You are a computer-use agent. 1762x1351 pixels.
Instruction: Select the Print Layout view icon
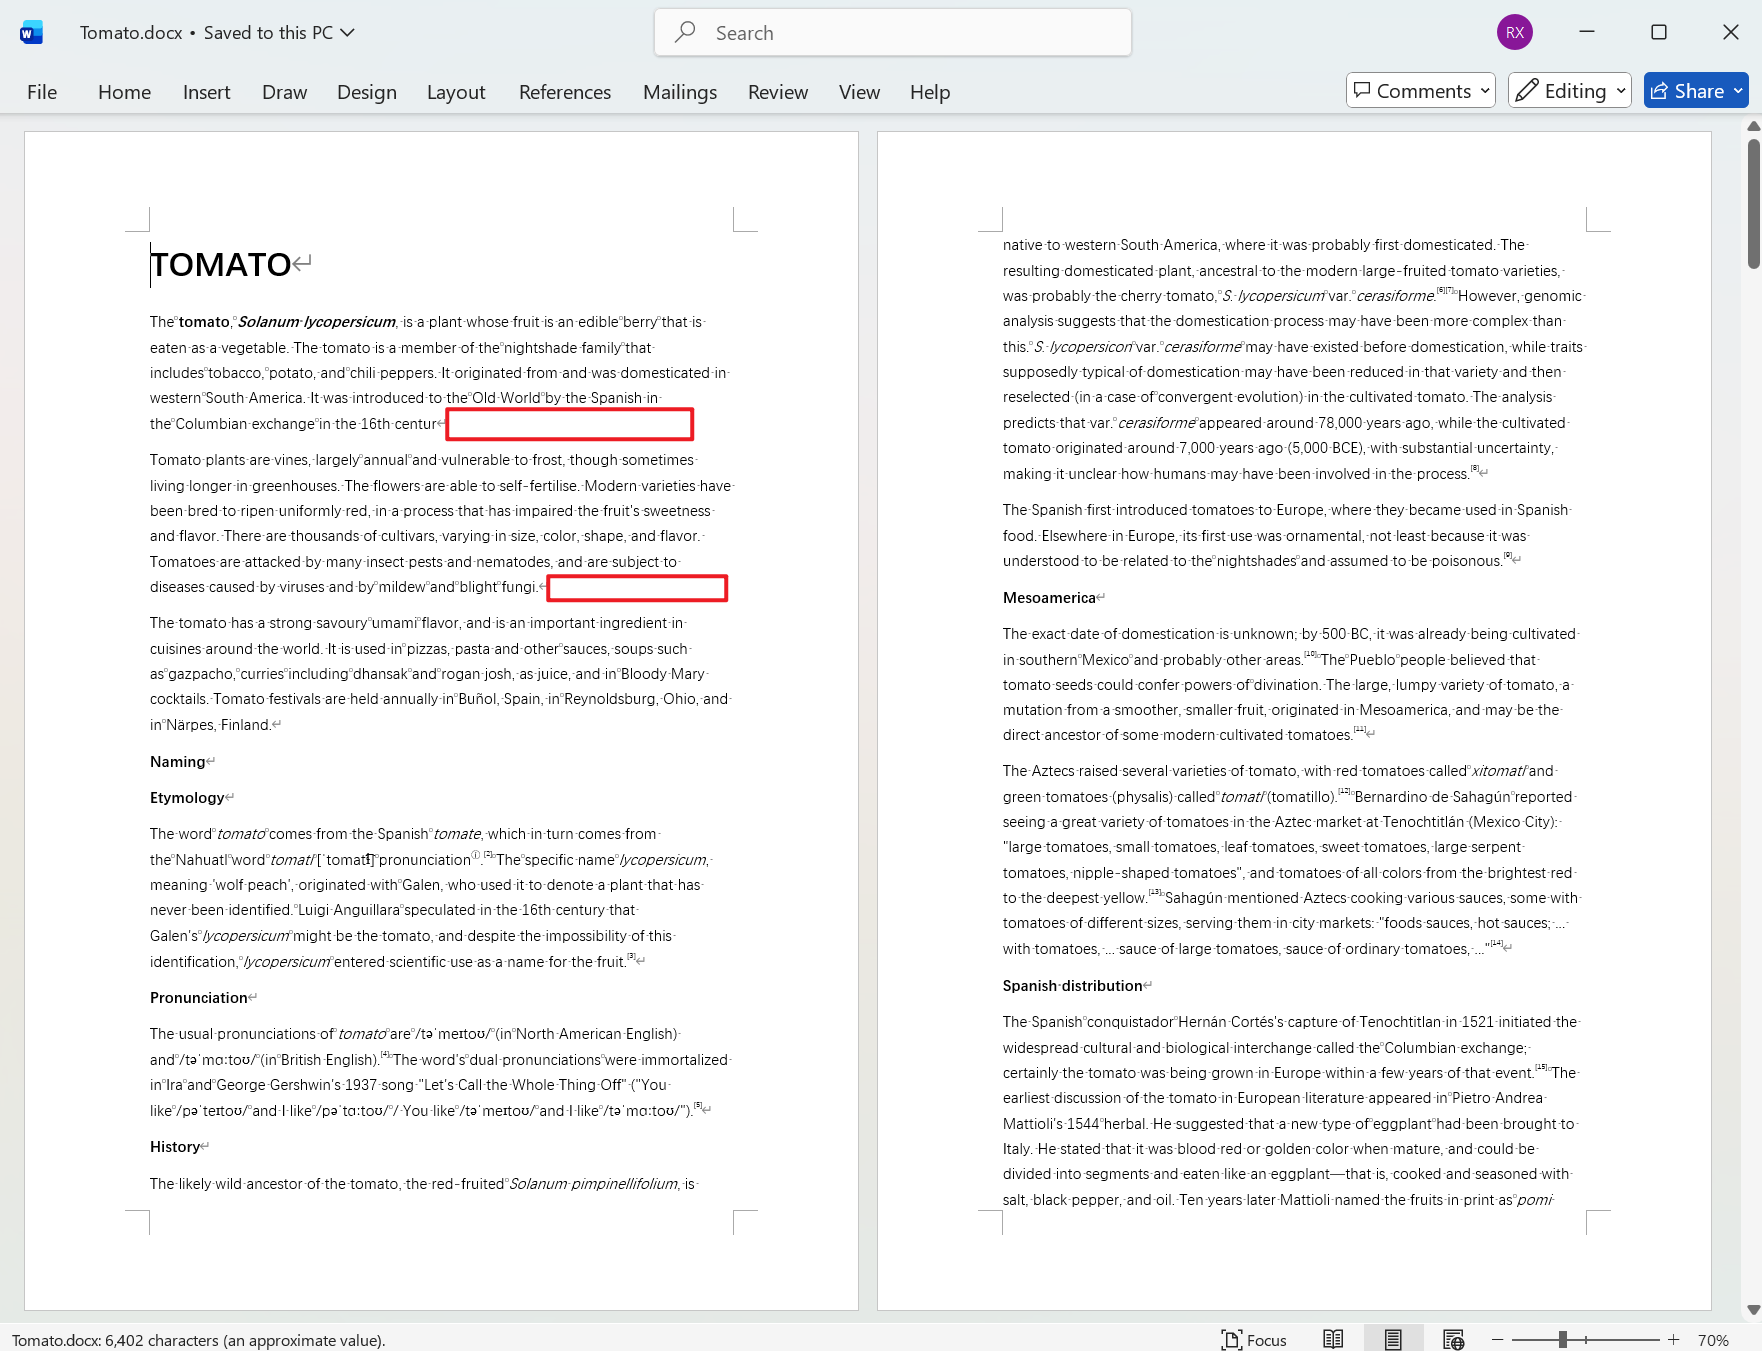[x=1393, y=1339]
